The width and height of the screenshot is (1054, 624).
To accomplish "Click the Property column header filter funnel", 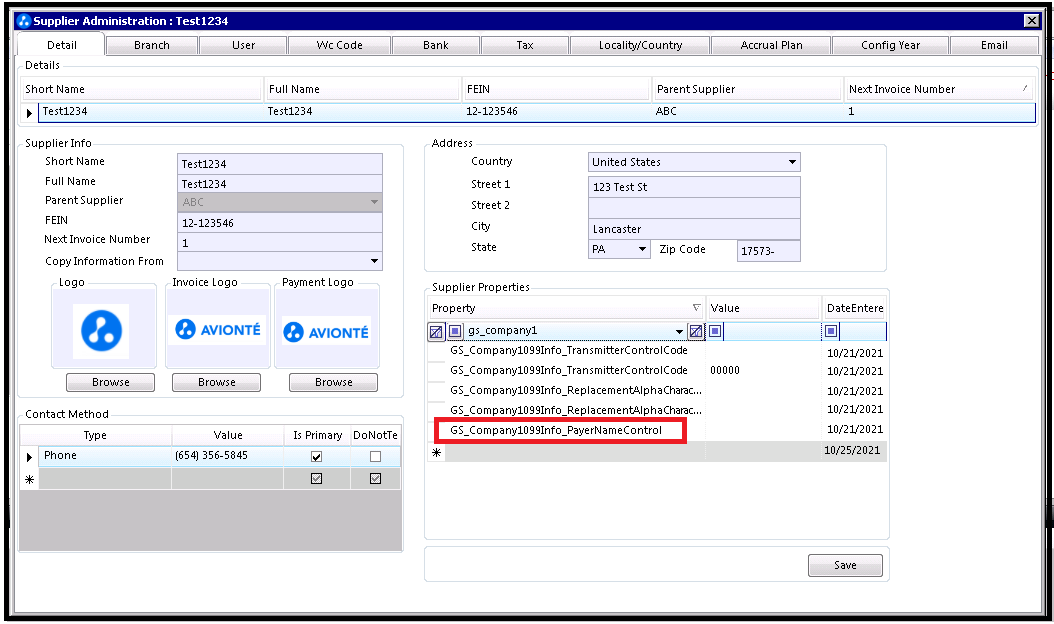I will [696, 308].
